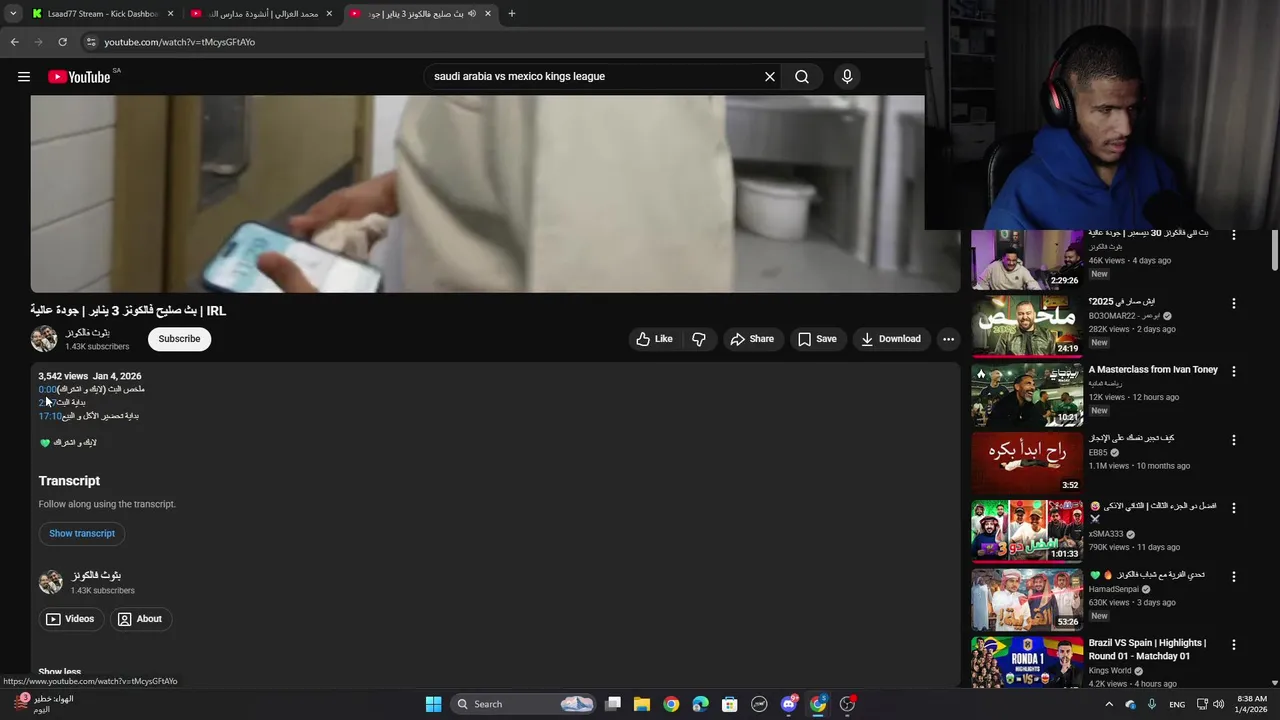Open a new browser tab
This screenshot has width=1280, height=720.
[x=512, y=14]
